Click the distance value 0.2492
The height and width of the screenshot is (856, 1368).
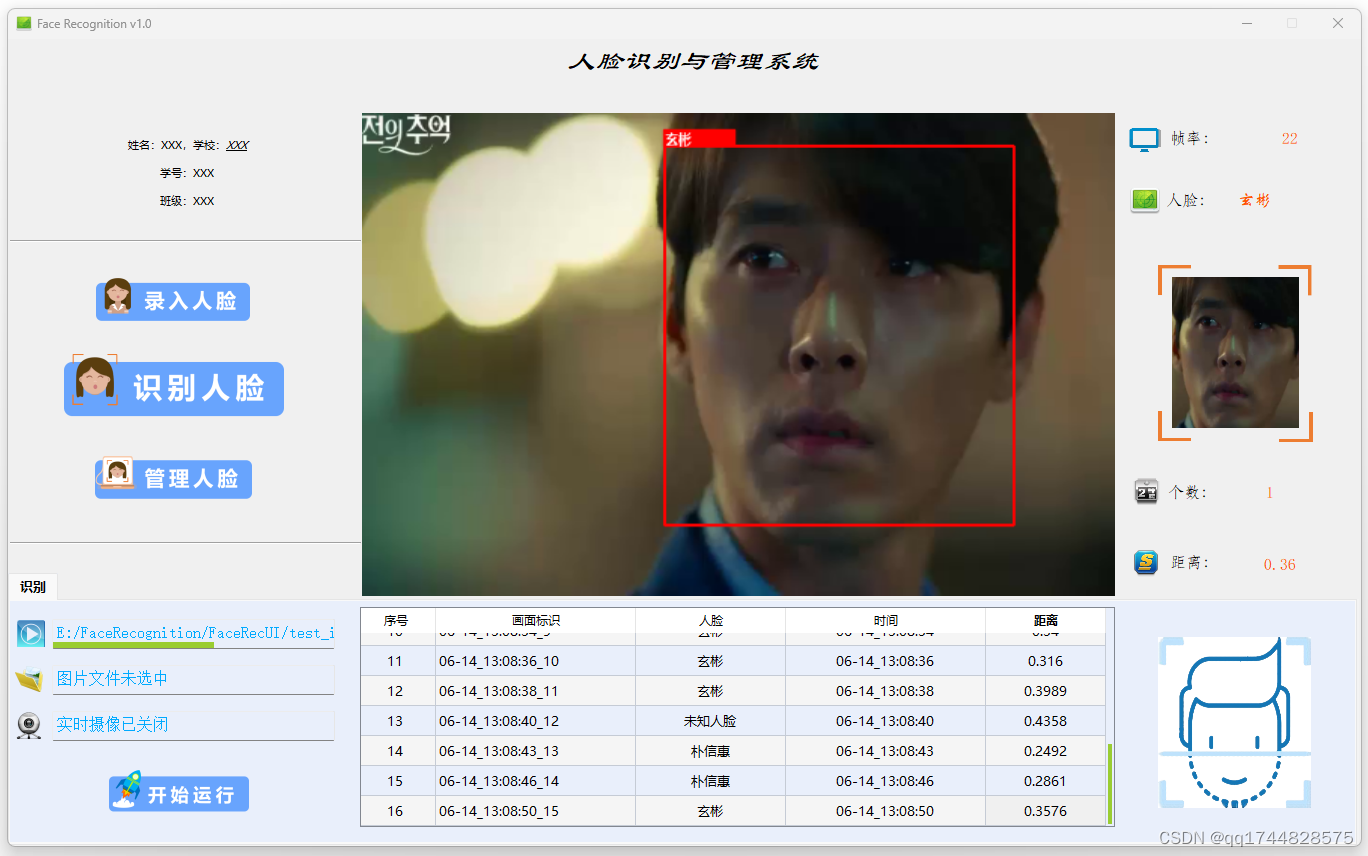[1046, 751]
